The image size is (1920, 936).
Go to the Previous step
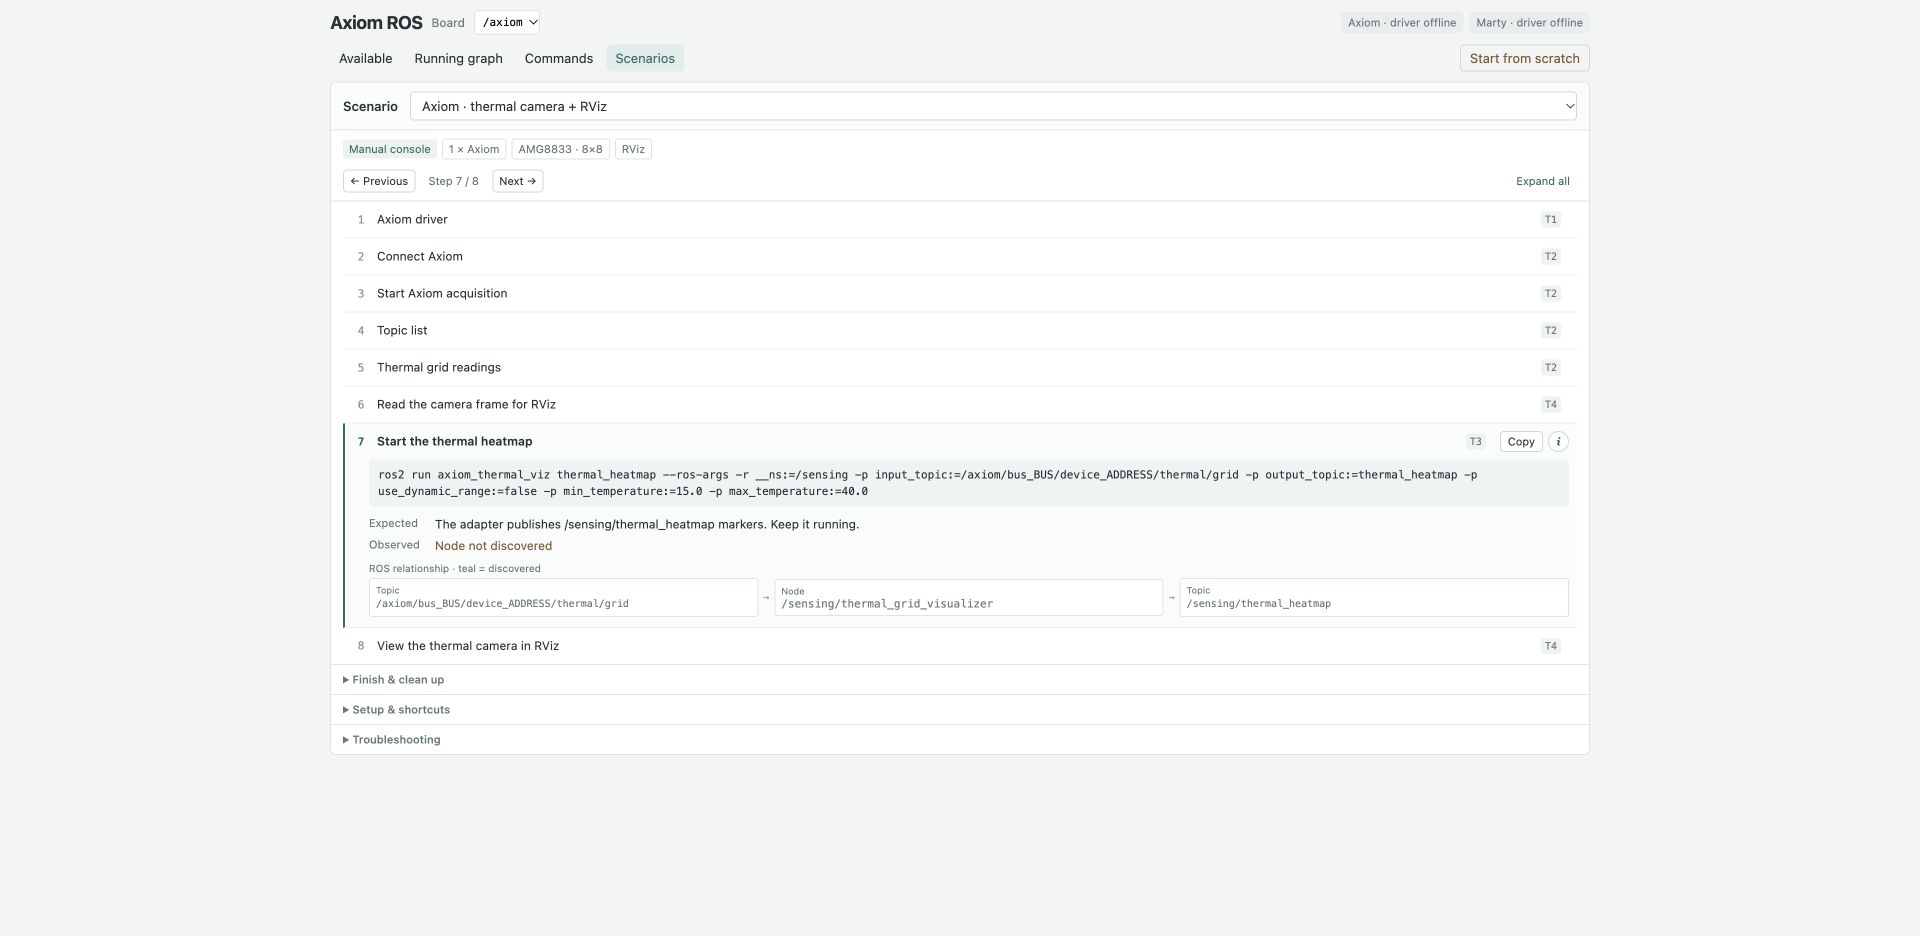379,181
